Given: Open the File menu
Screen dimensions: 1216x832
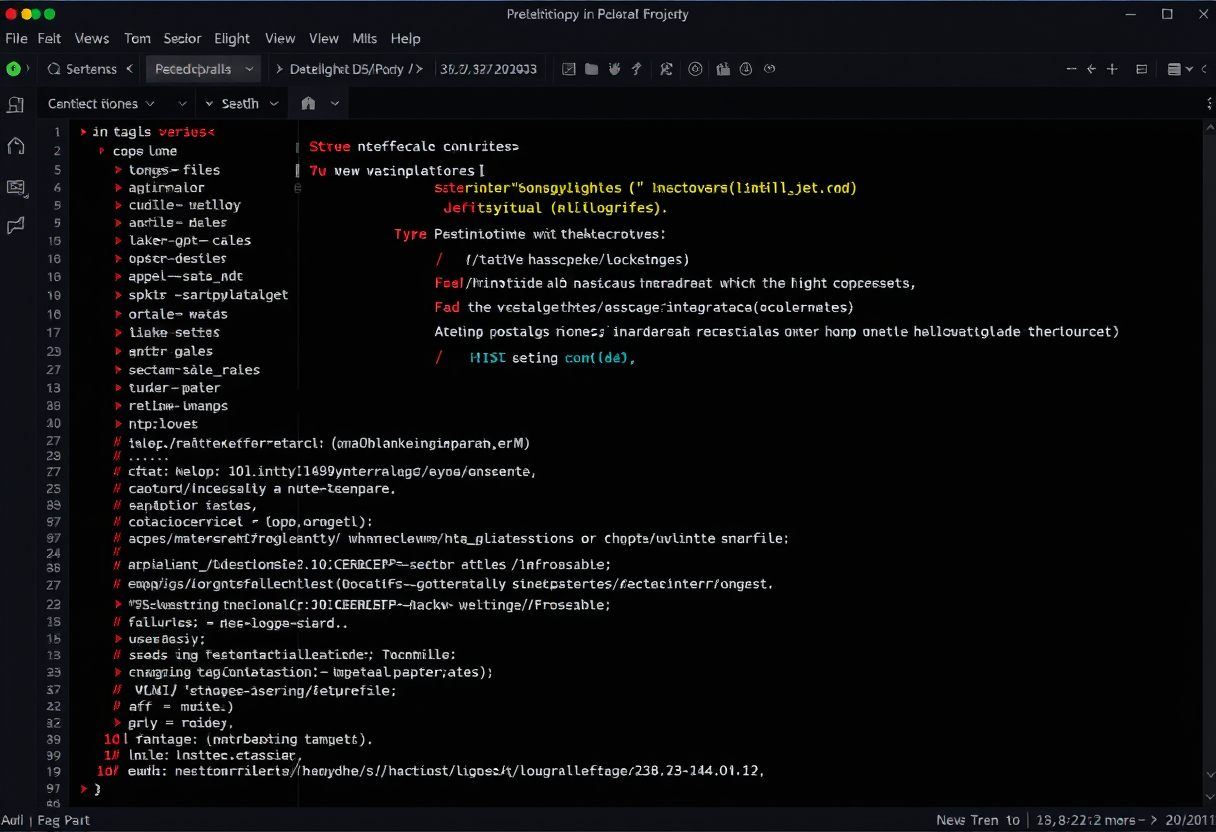Looking at the screenshot, I should pos(16,38).
